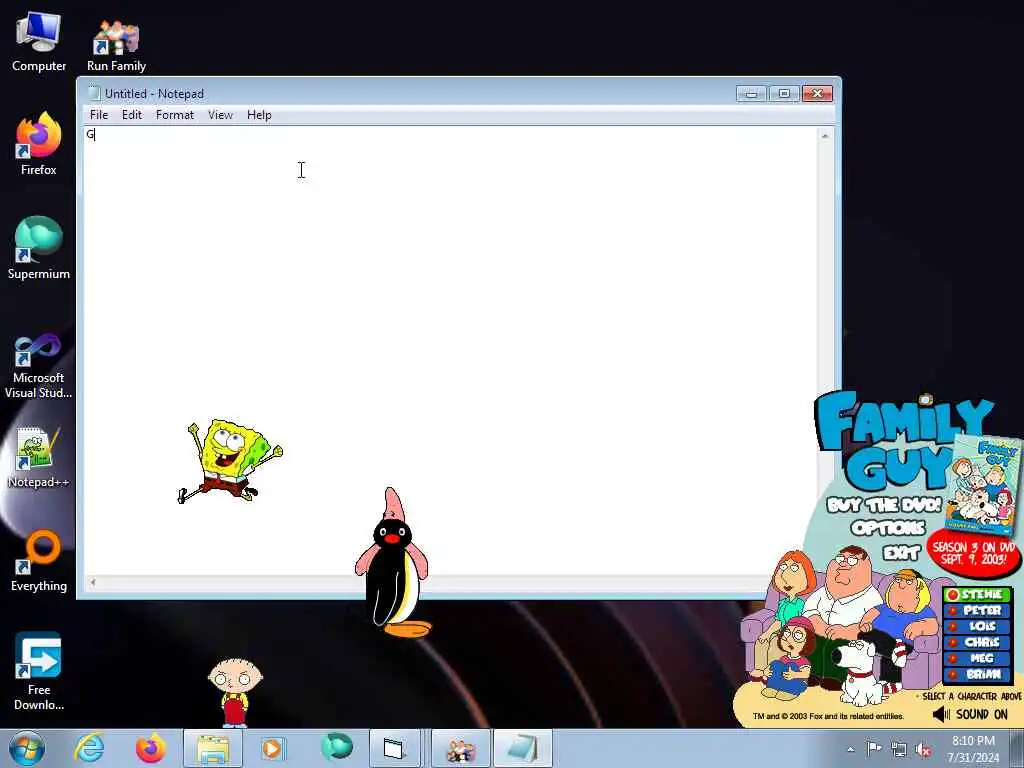Image resolution: width=1024 pixels, height=768 pixels.
Task: Open the Format menu in Notepad
Action: point(175,115)
